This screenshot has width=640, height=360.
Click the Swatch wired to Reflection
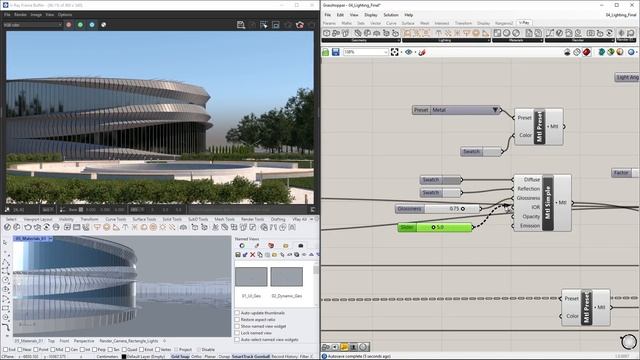[x=441, y=193]
